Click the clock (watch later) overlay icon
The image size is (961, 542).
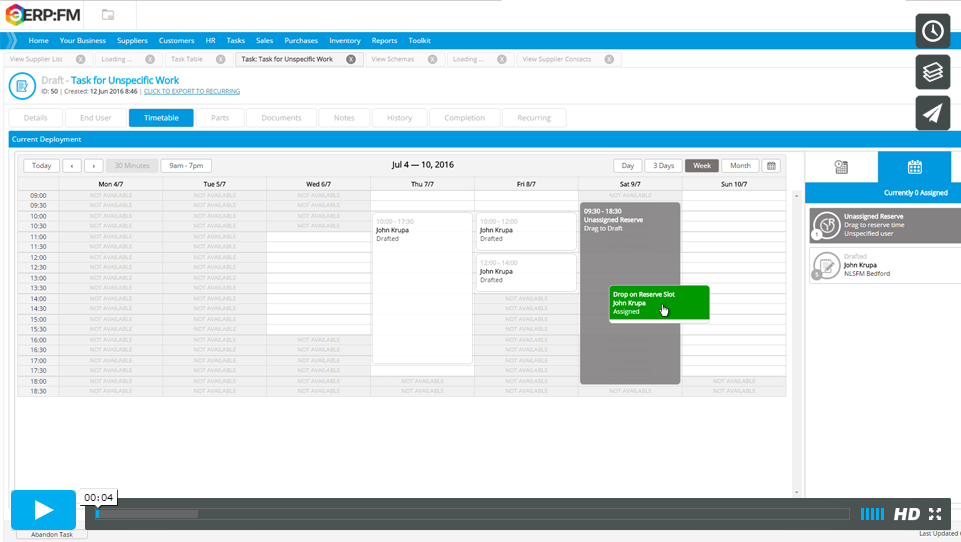coord(932,31)
